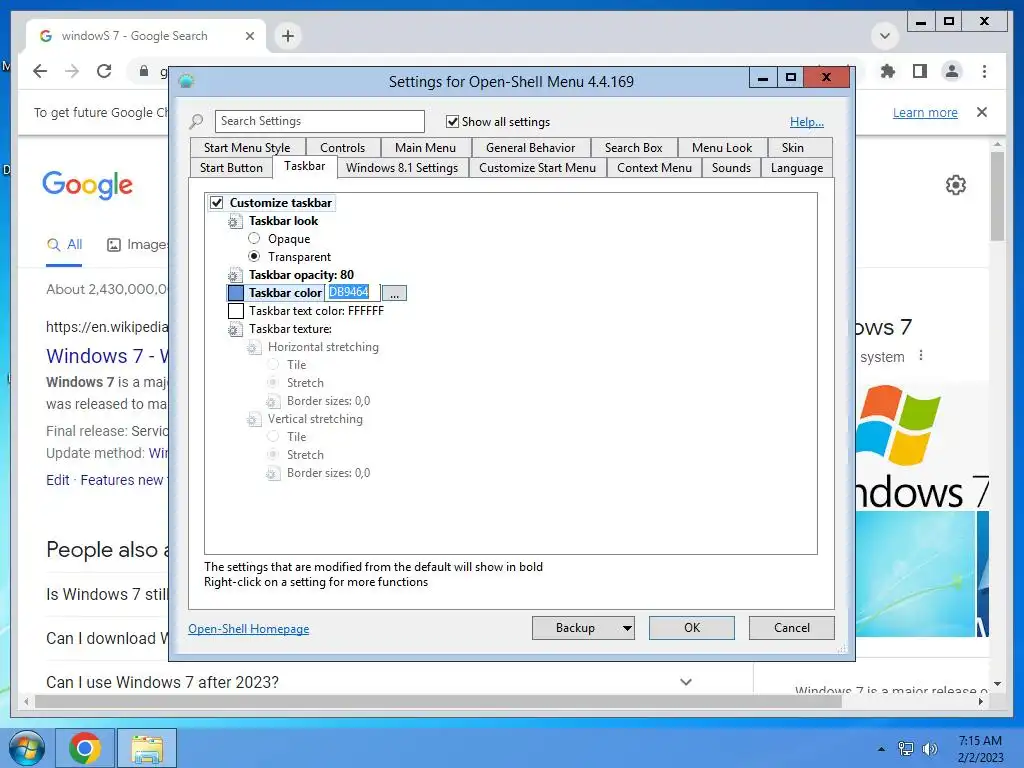
Task: Open the Menu Look tab
Action: pyautogui.click(x=722, y=148)
